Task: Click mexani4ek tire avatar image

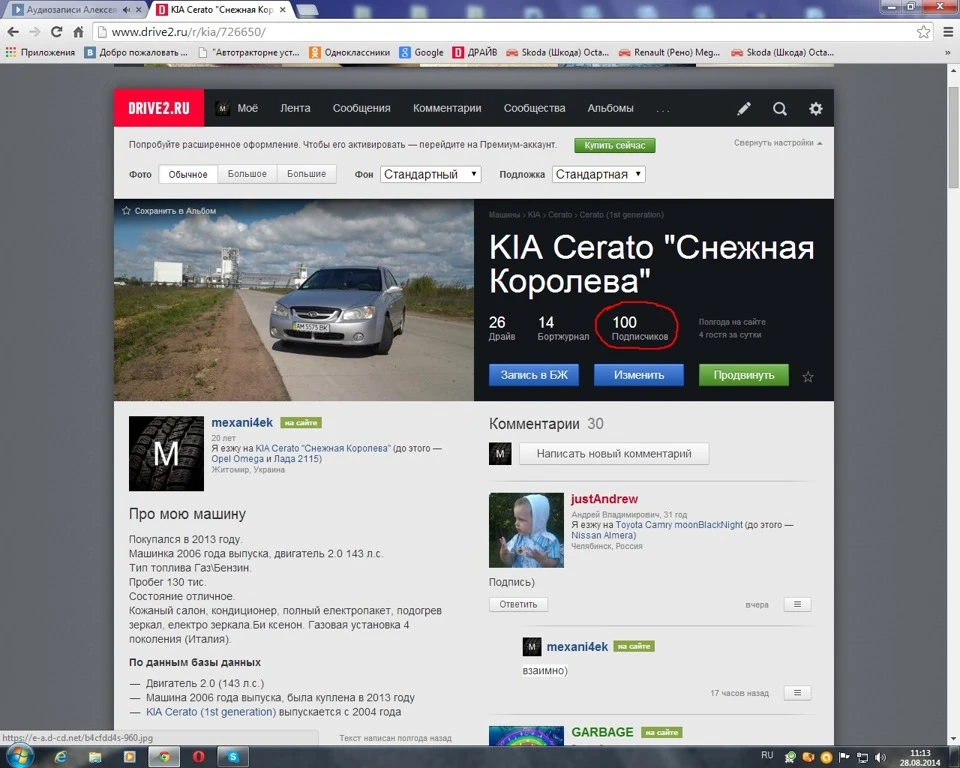Action: pos(166,454)
